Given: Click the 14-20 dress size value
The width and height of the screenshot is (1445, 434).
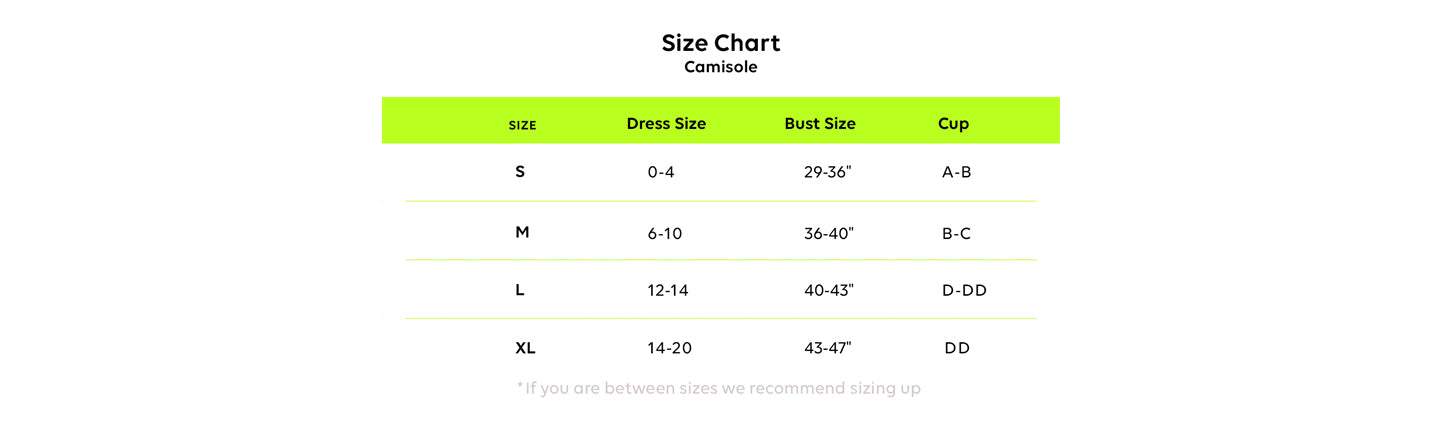Looking at the screenshot, I should [670, 348].
